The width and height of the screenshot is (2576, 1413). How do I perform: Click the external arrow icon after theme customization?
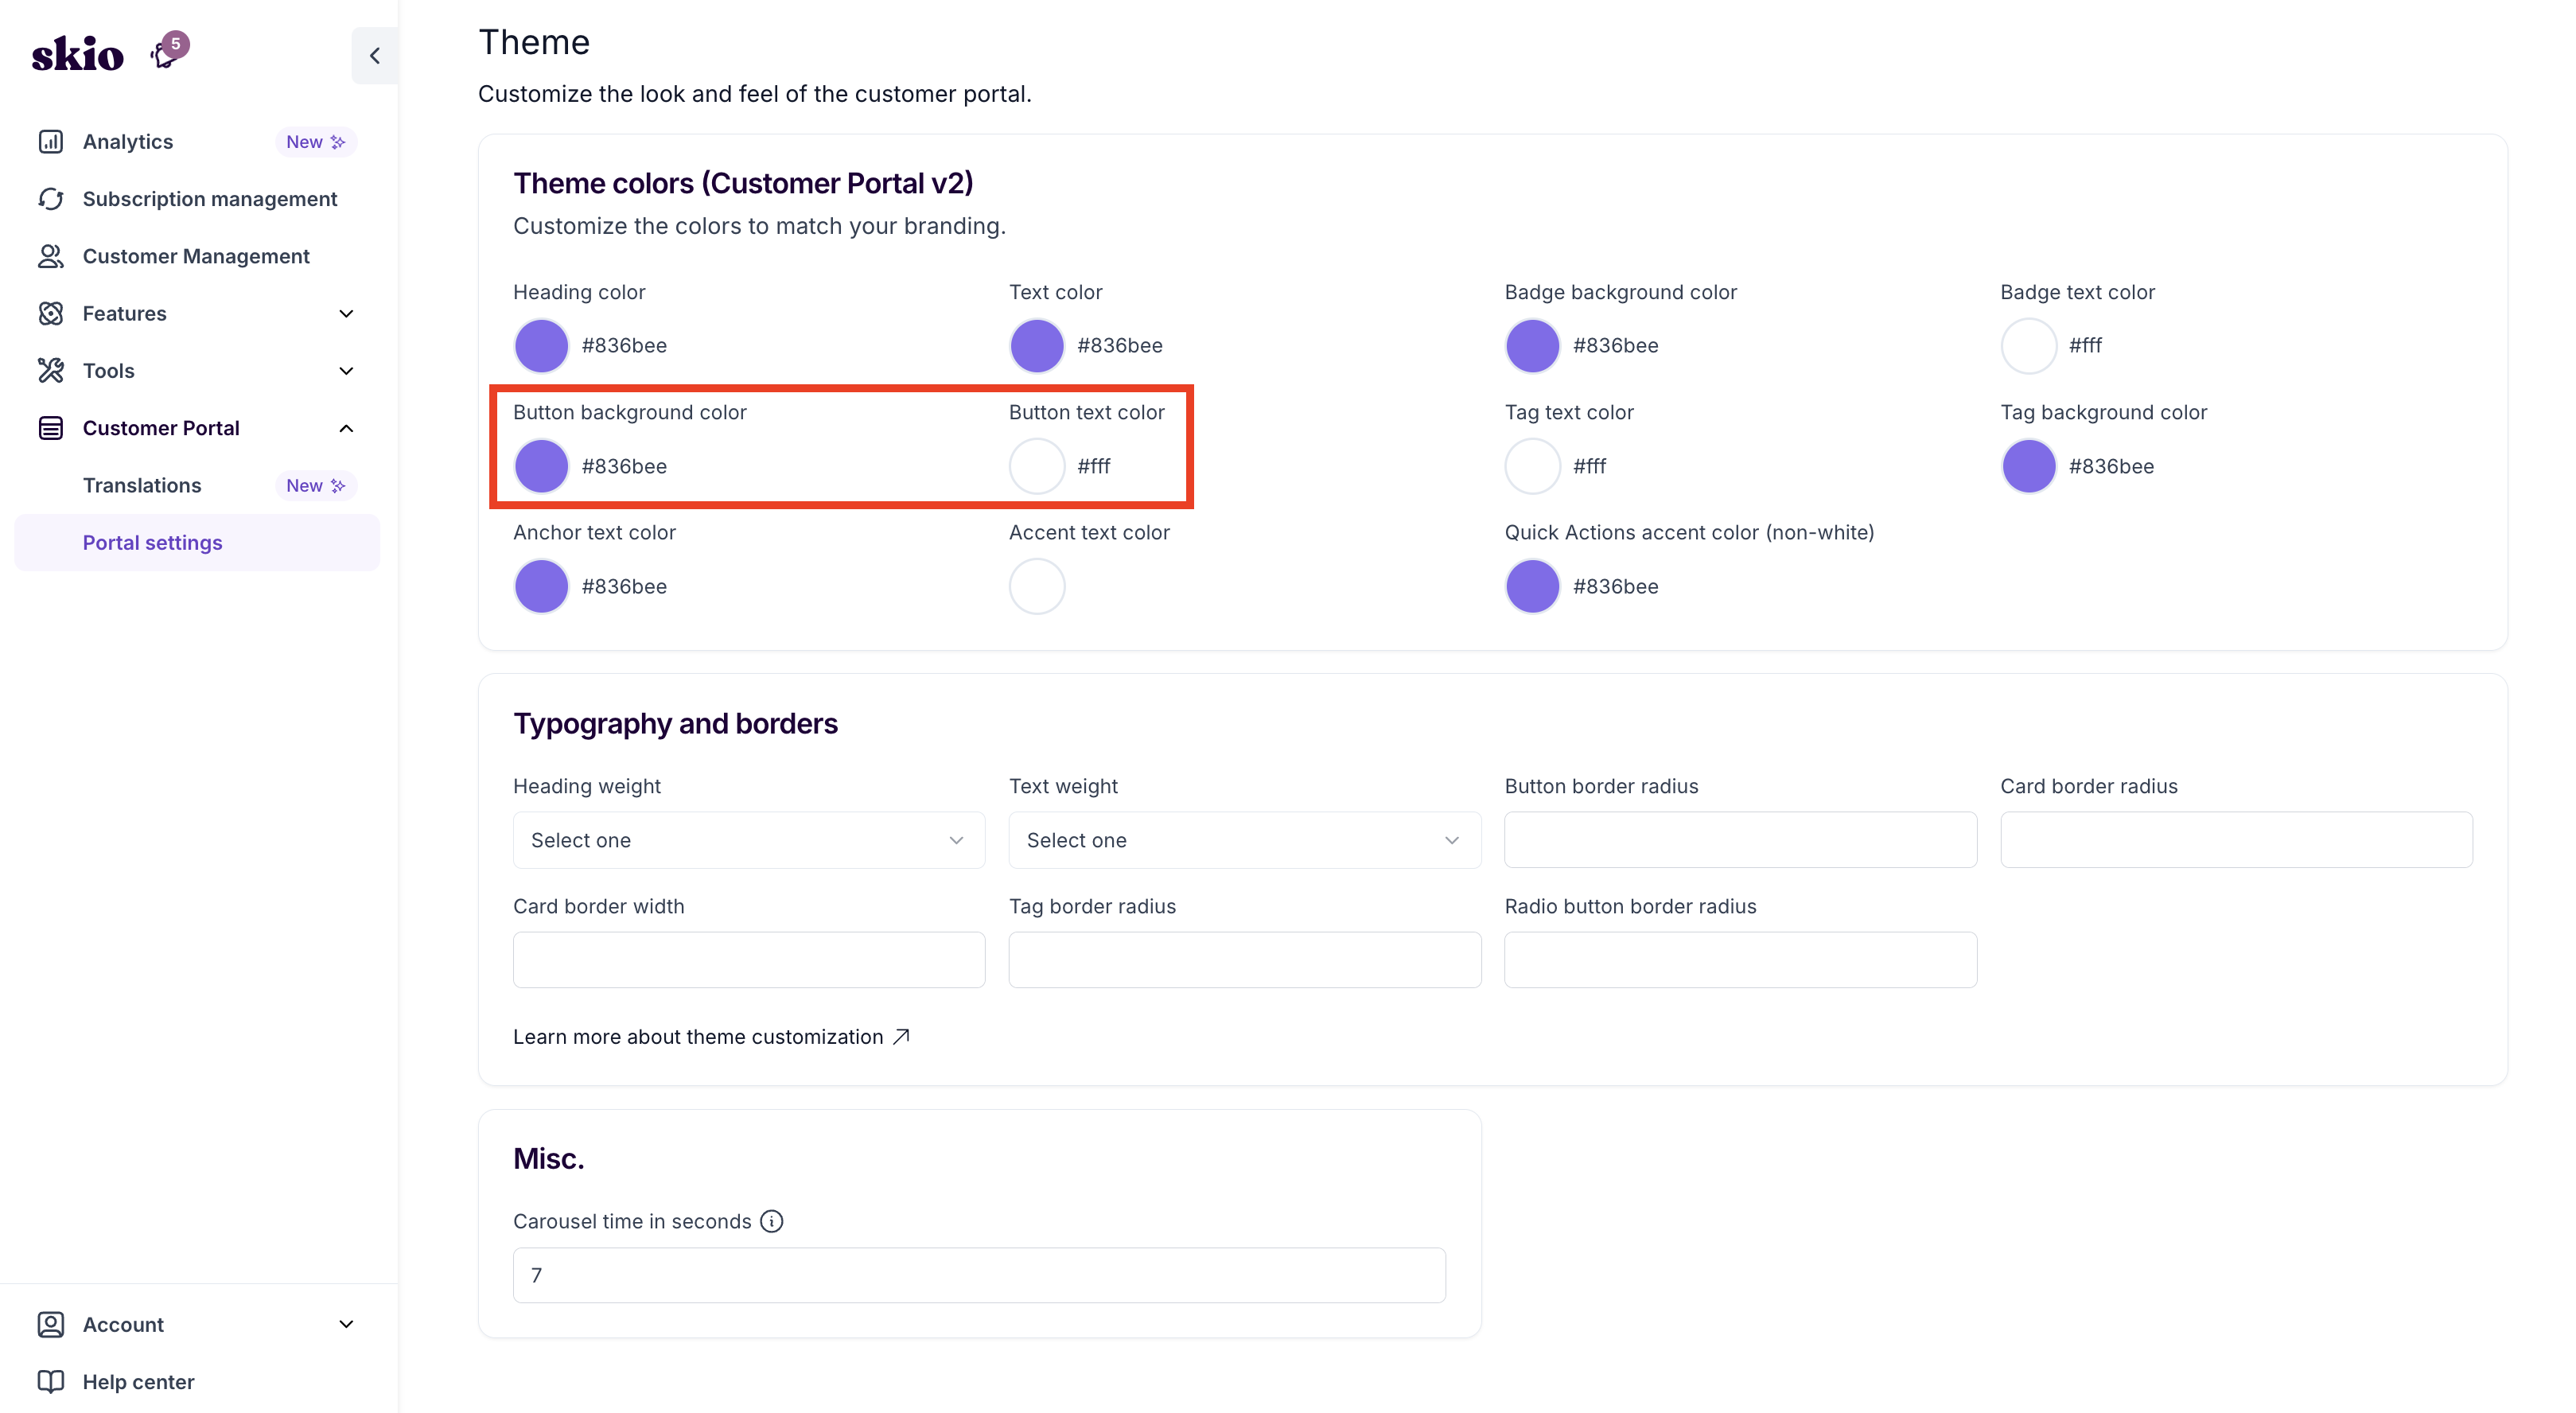(x=901, y=1036)
